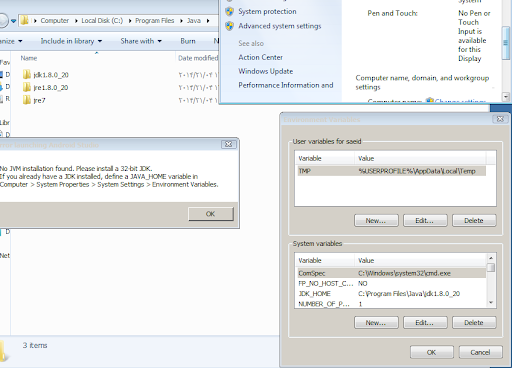Click the Value header in User variables

420,158
